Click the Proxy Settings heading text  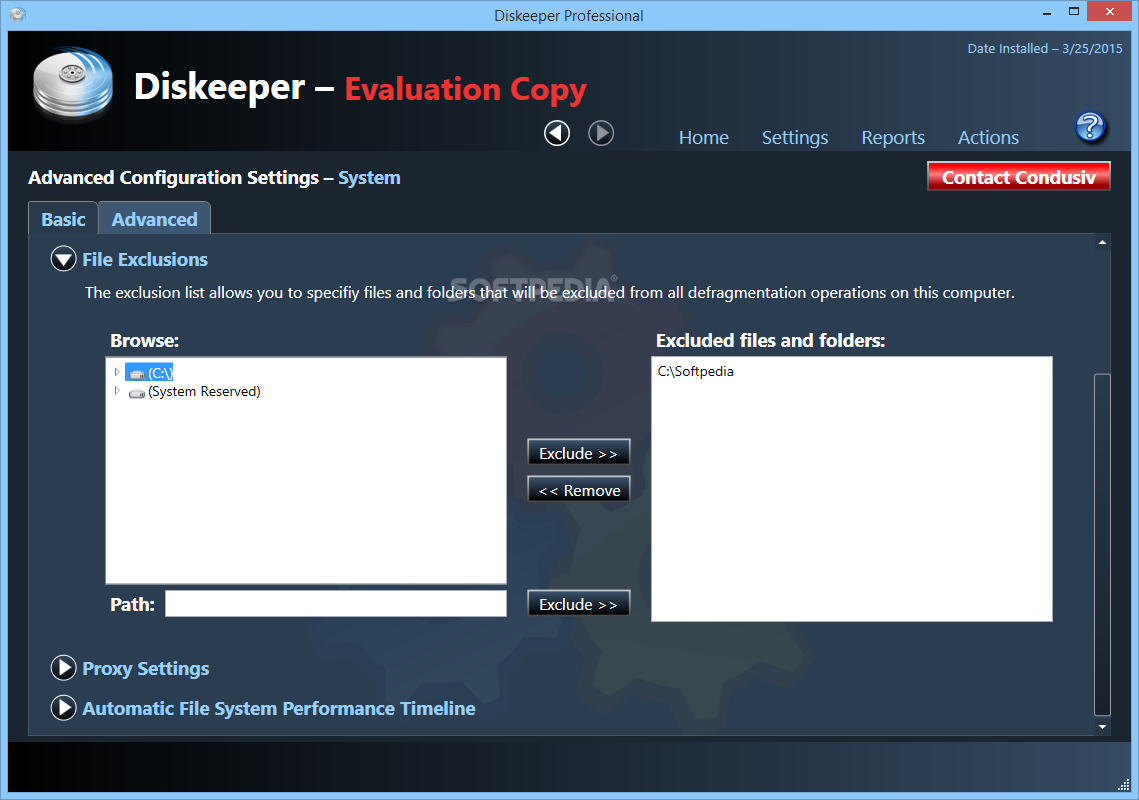(145, 668)
